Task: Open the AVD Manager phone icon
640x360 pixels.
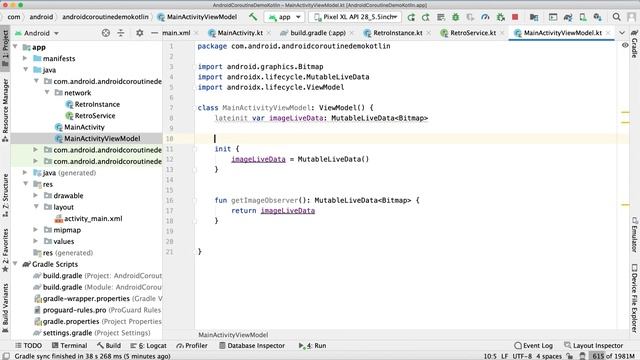Action: click(x=583, y=17)
